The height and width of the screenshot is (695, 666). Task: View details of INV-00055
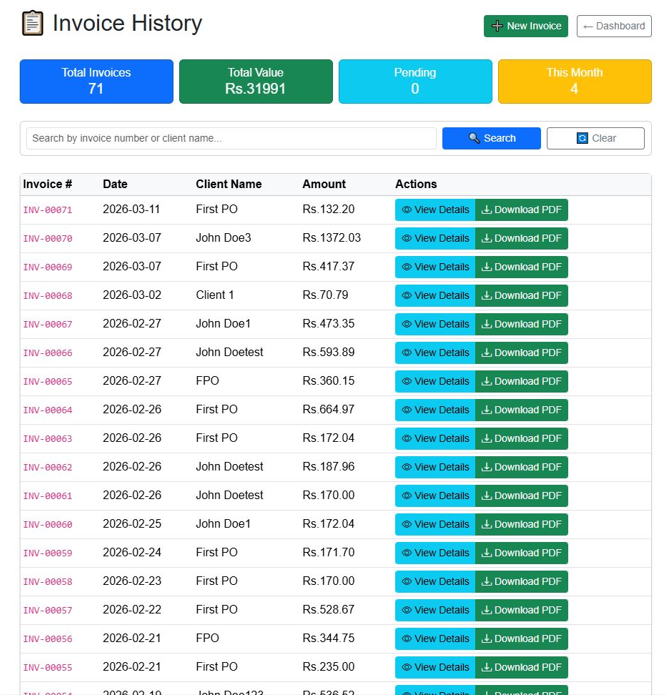point(435,667)
